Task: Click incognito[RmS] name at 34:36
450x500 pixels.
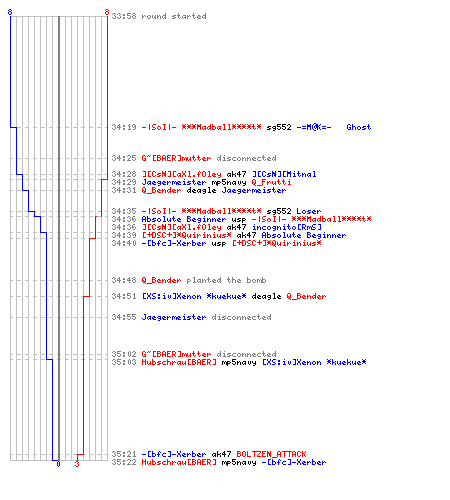Action: pos(287,227)
